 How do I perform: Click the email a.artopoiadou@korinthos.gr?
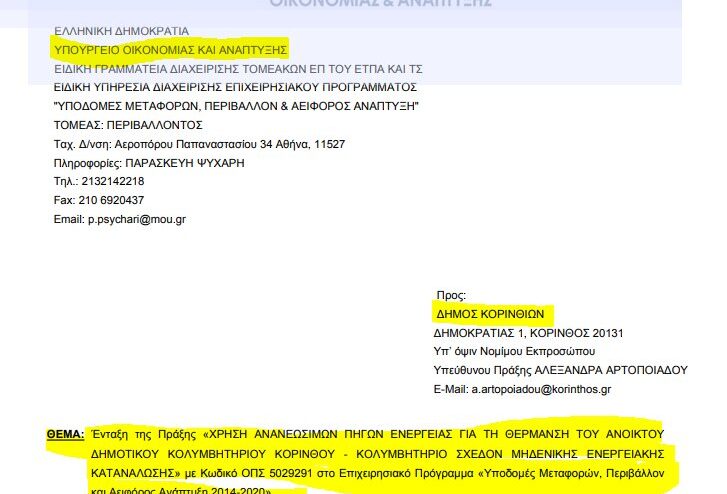(x=541, y=389)
